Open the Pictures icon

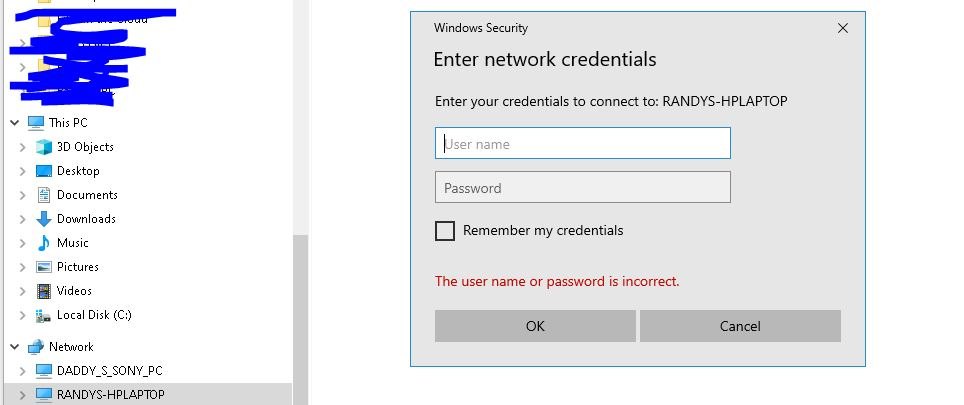tap(44, 267)
